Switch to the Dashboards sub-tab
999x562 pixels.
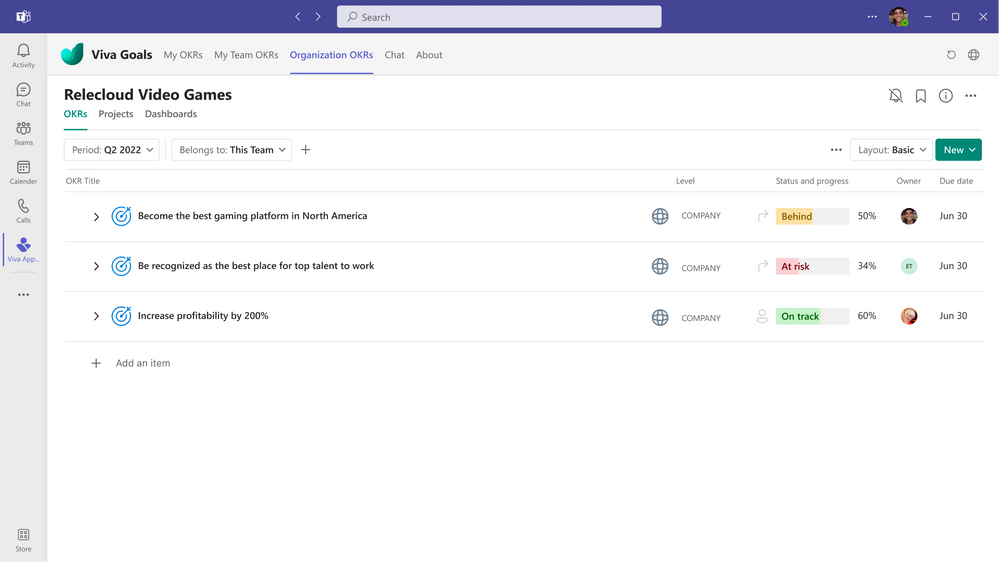click(x=171, y=114)
